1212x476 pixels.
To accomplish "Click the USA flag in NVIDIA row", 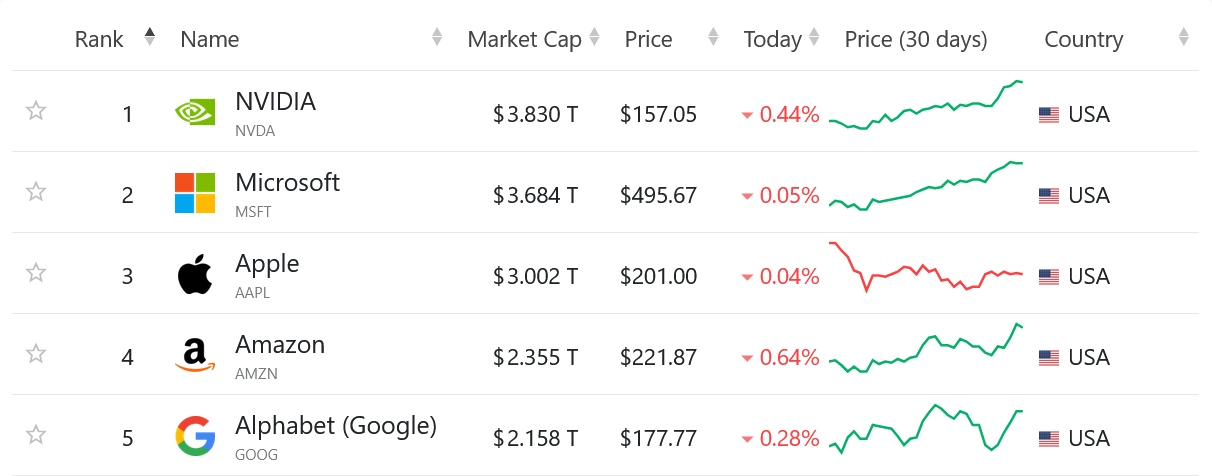I will tap(1049, 115).
